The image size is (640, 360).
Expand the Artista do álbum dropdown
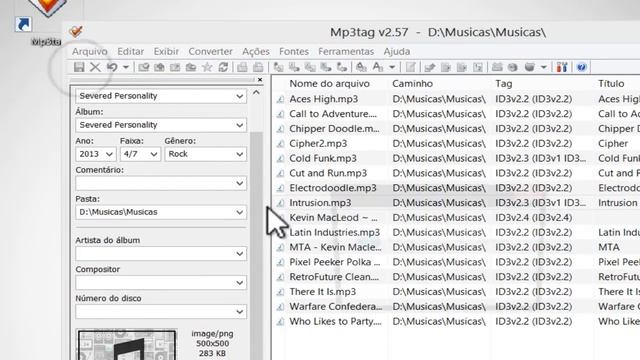tap(240, 254)
